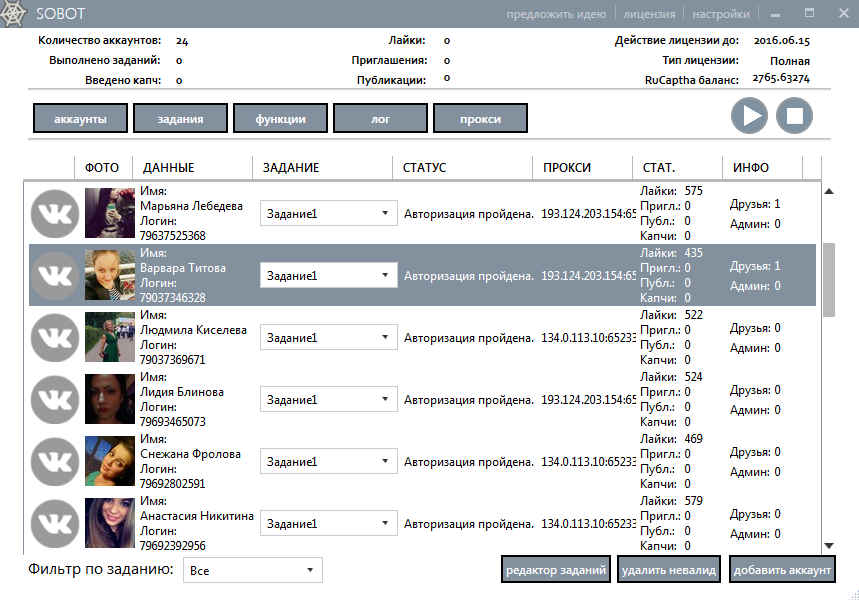859x600 pixels.
Task: Click VK icon beside Снежана Фролова
Action: [x=55, y=461]
